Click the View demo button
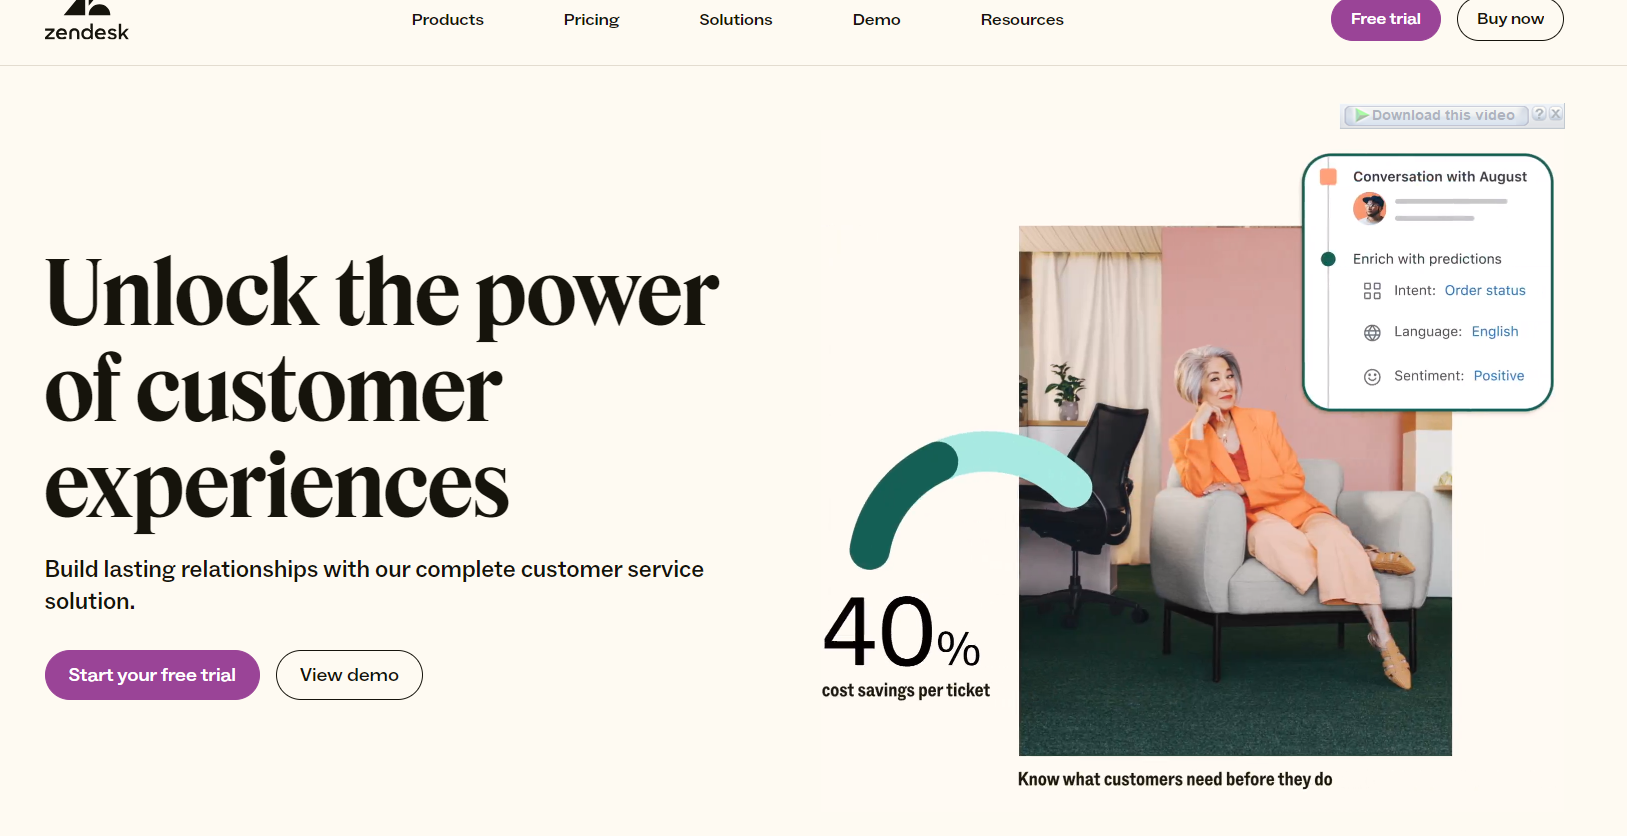The image size is (1627, 836). pos(349,675)
